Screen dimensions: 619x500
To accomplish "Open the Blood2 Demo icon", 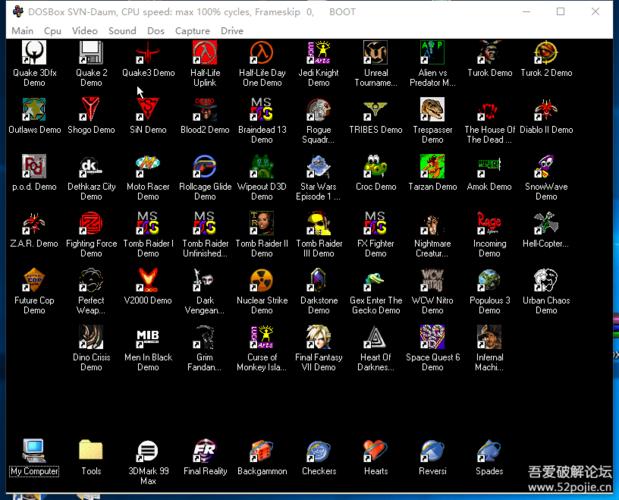I will [204, 110].
